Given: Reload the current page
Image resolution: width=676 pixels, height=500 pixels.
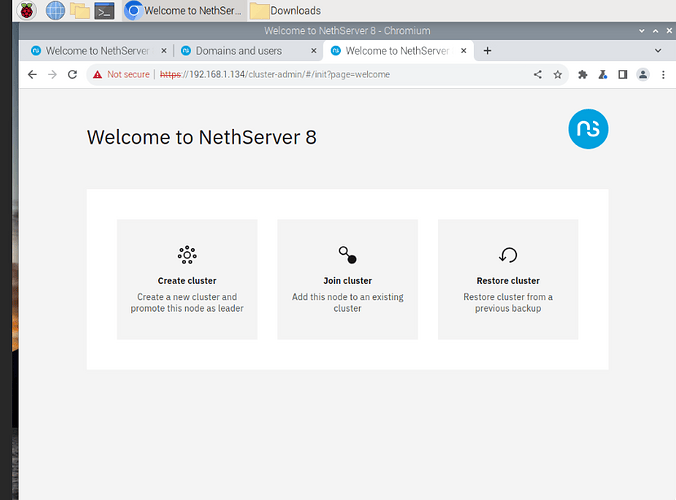Looking at the screenshot, I should point(72,75).
